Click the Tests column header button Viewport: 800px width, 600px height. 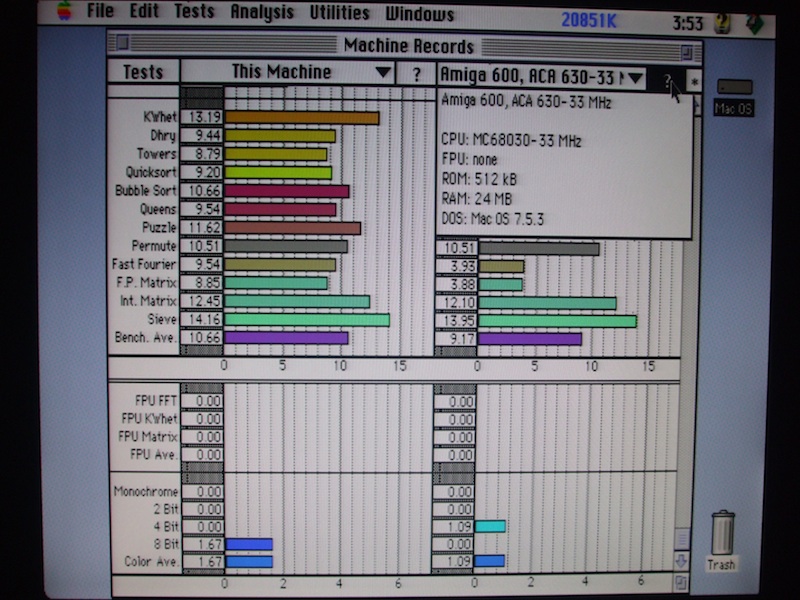(143, 72)
